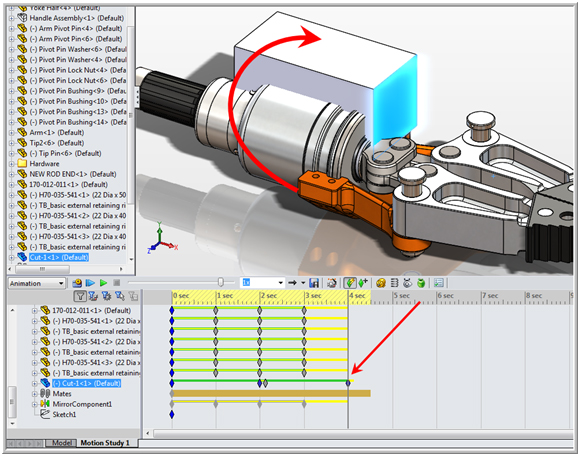580x456 pixels.
Task: Click the Spring icon in MotionManager toolbar
Action: [394, 283]
